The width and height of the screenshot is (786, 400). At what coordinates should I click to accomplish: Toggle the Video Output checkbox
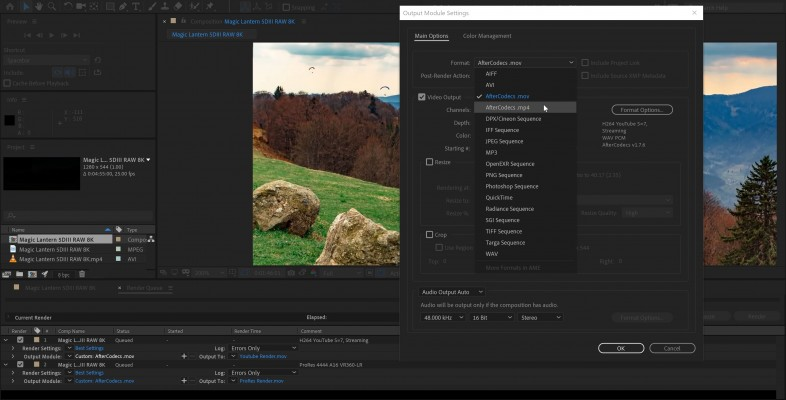(422, 97)
